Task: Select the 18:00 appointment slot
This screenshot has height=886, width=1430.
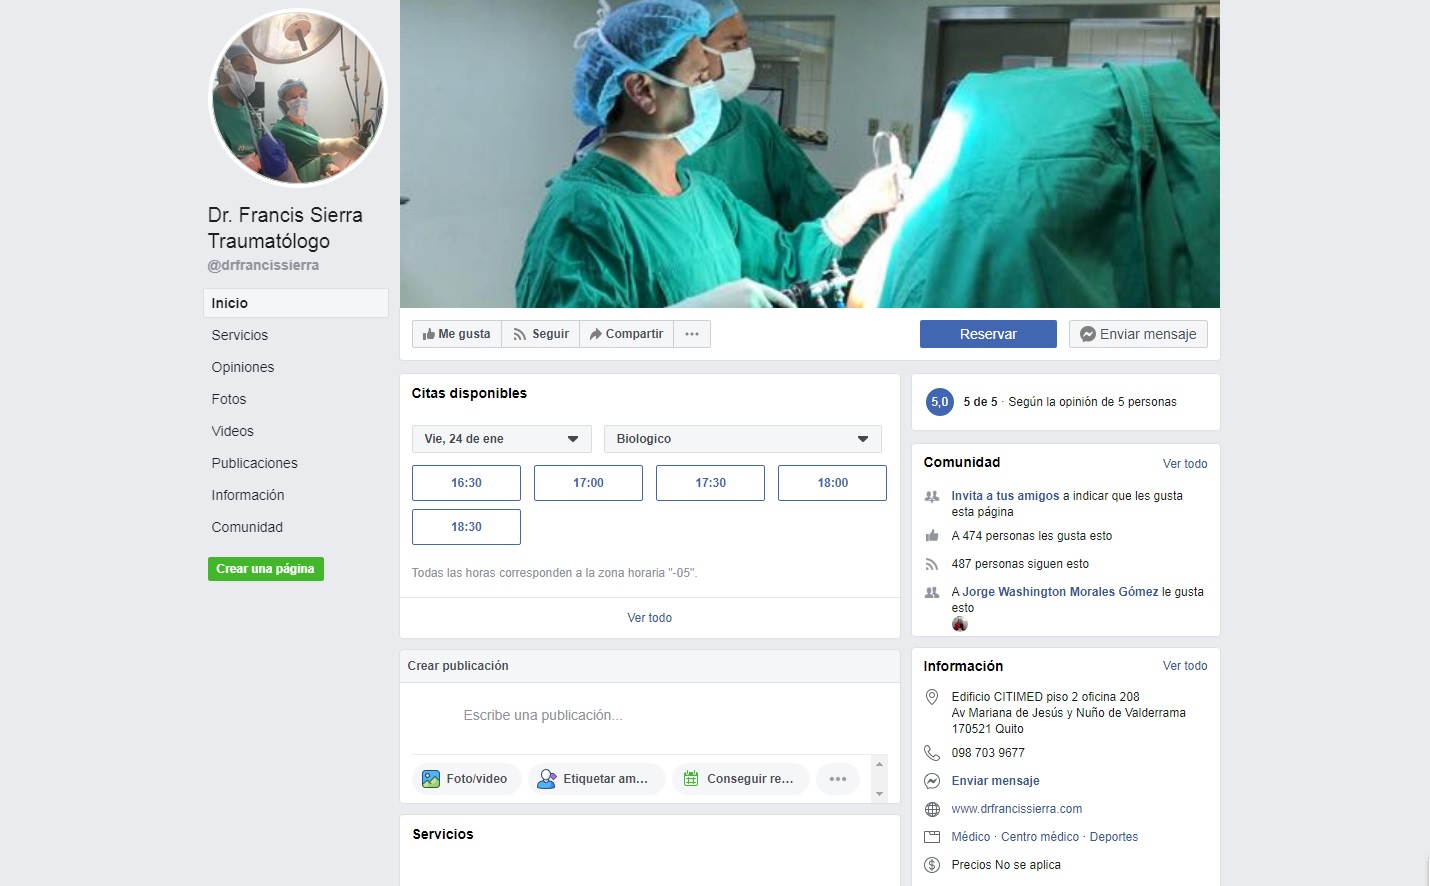Action: (832, 483)
